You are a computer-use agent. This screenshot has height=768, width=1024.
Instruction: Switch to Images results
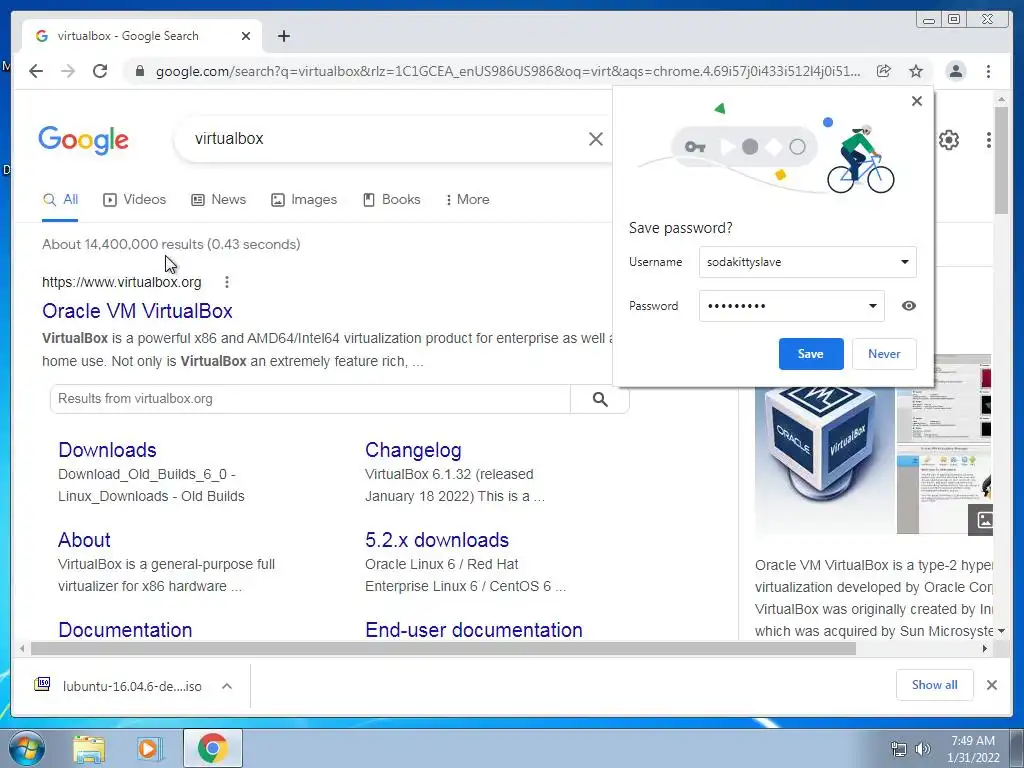(304, 200)
